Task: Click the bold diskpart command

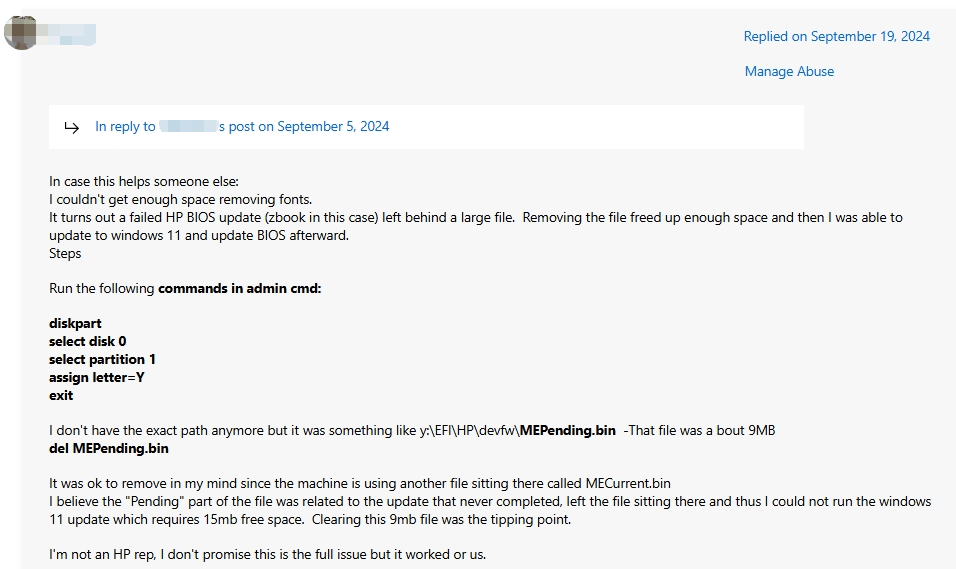Action: point(75,323)
